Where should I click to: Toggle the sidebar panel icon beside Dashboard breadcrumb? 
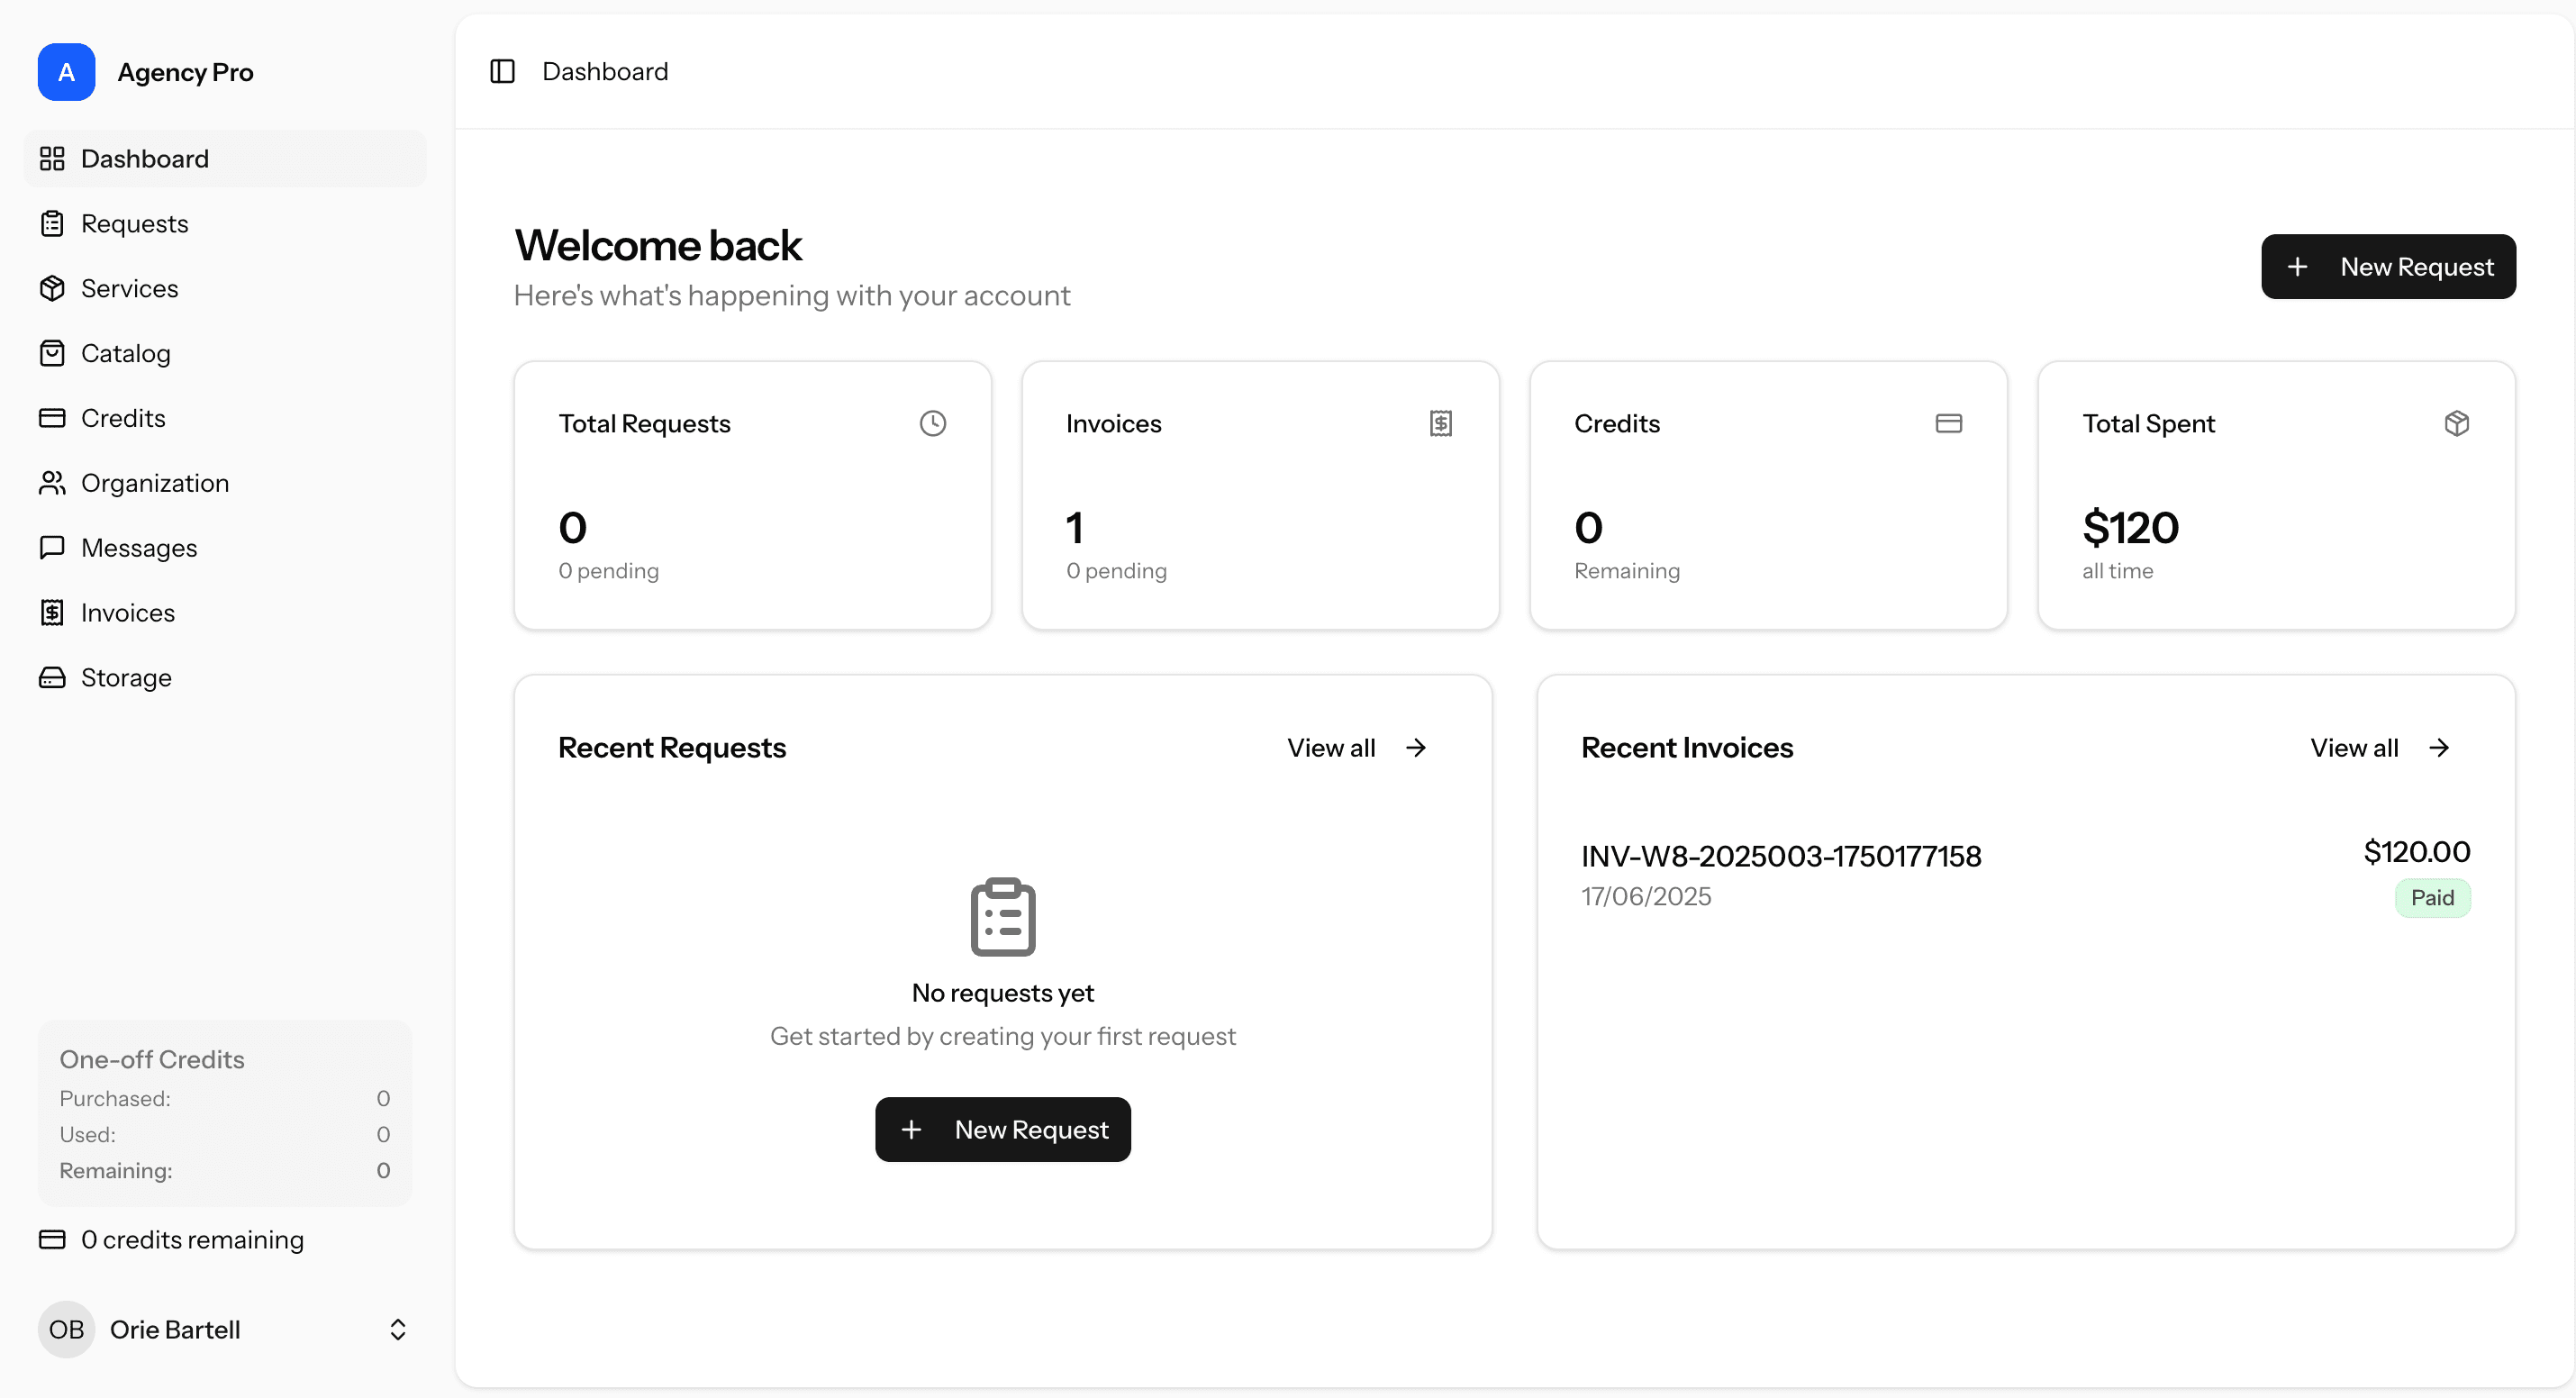502,71
